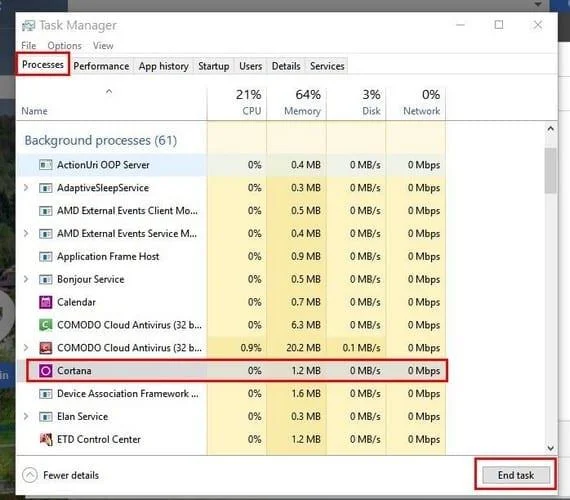Sort processes by CPU usage column

[237, 104]
